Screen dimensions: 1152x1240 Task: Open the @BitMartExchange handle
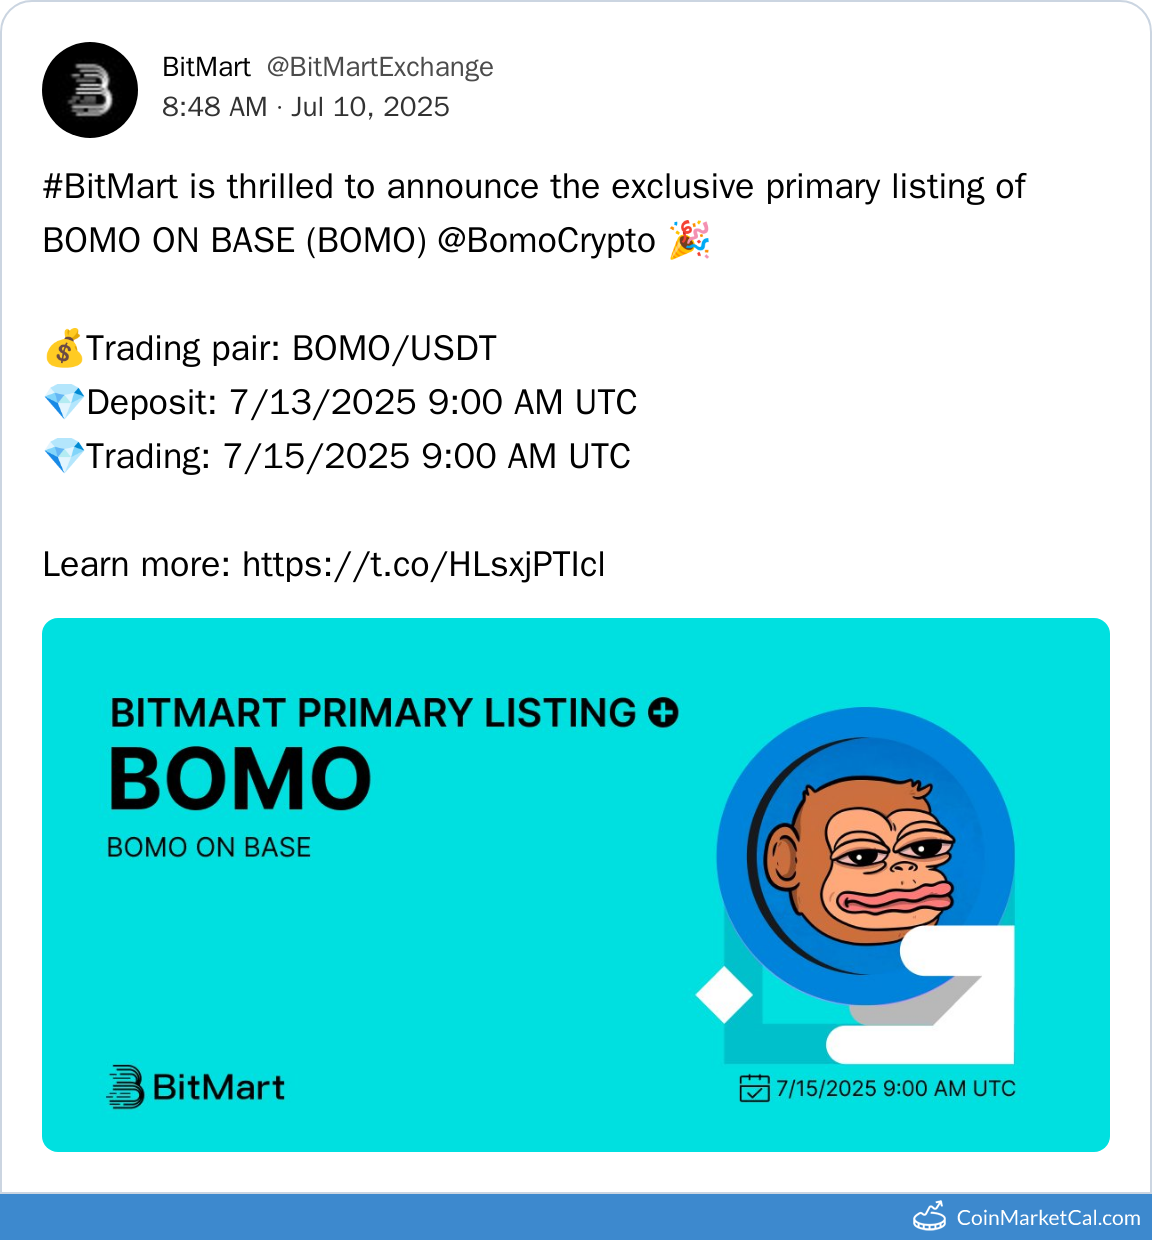[x=380, y=67]
